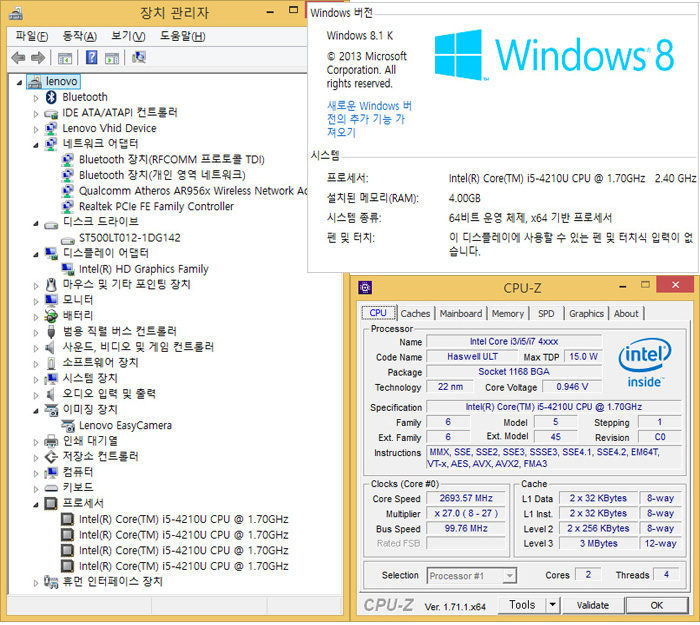
Task: Open the 보기(V) menu
Action: (x=128, y=36)
